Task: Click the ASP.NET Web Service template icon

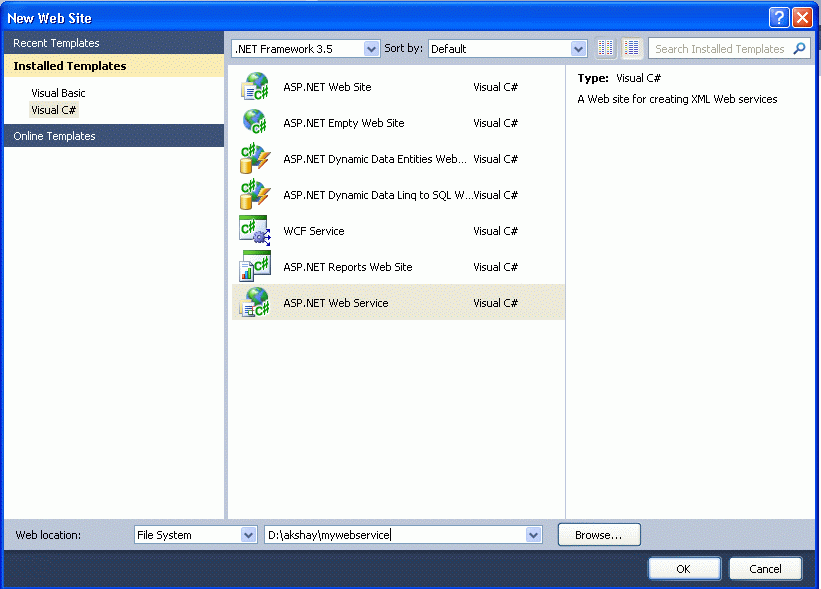Action: tap(255, 303)
